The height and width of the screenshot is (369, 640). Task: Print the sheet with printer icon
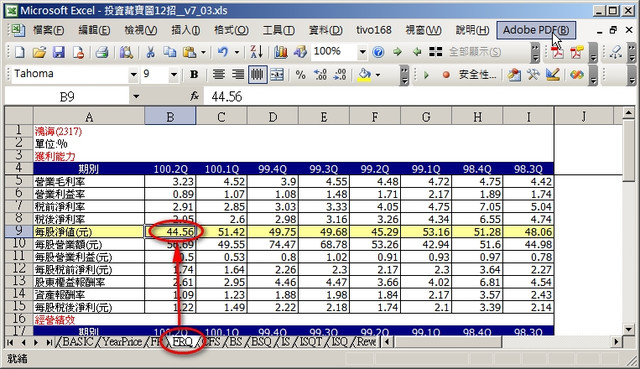click(102, 52)
